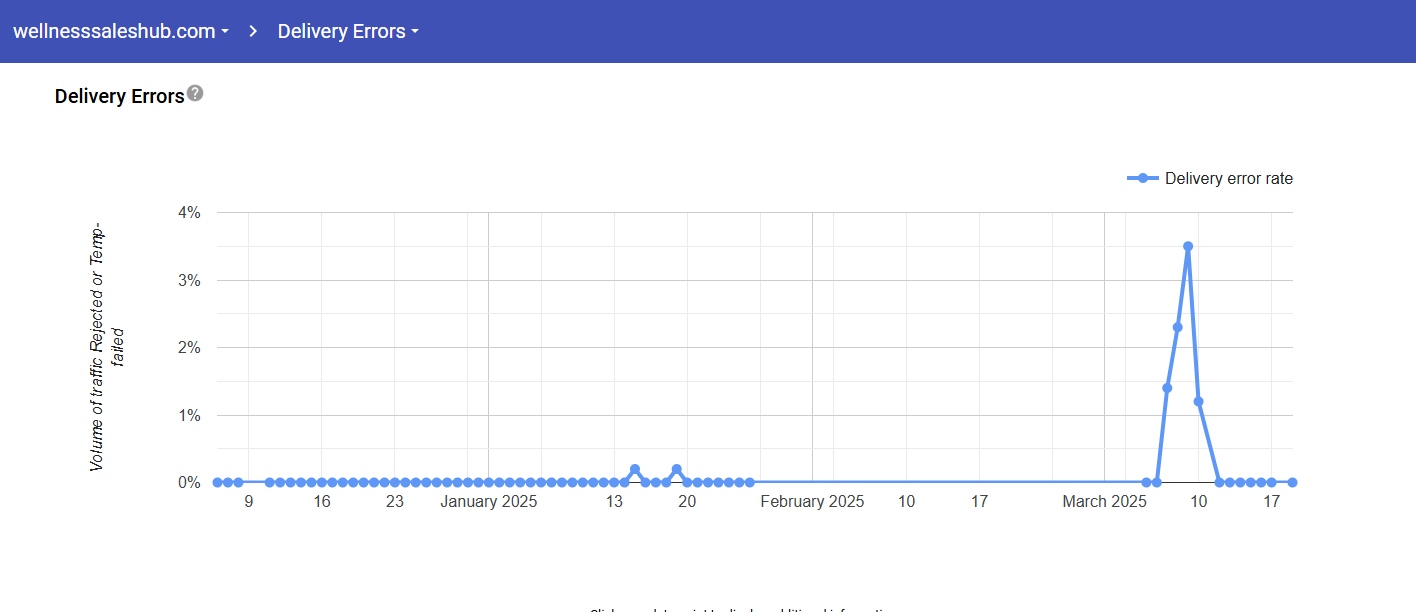Click the breadcrumb chevron separator in the header
This screenshot has width=1416, height=612.
253,31
